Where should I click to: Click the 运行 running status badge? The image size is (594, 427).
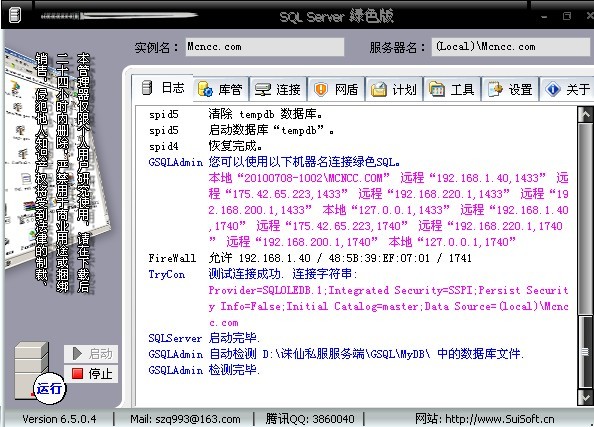[49, 388]
